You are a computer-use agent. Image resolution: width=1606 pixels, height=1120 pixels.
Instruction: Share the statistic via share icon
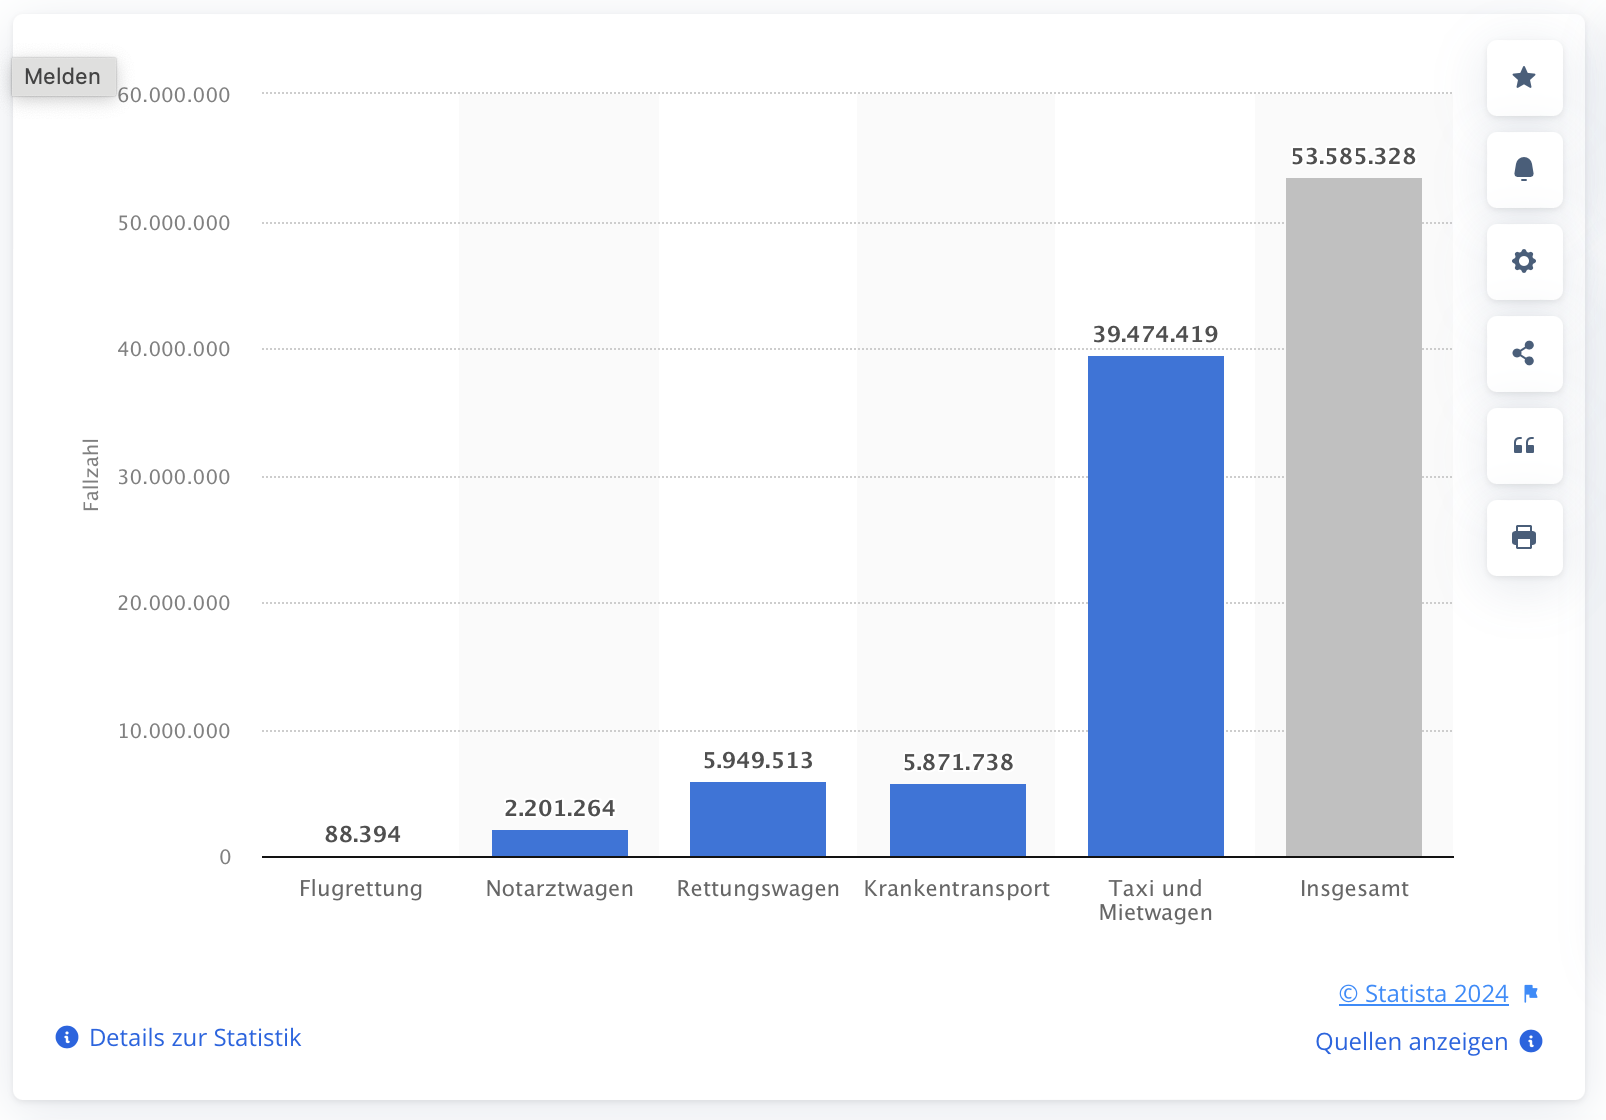click(1524, 354)
